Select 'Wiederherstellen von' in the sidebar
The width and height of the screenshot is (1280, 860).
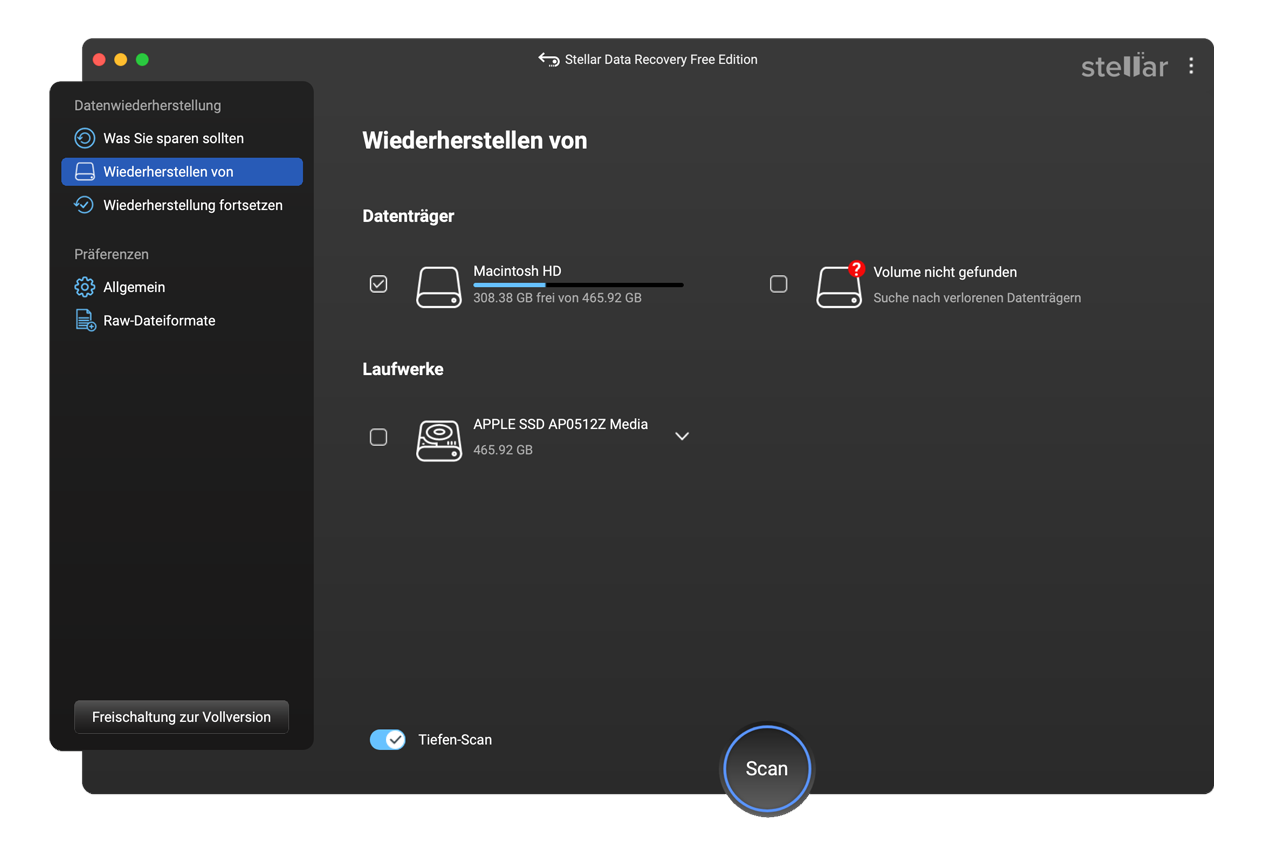[166, 171]
